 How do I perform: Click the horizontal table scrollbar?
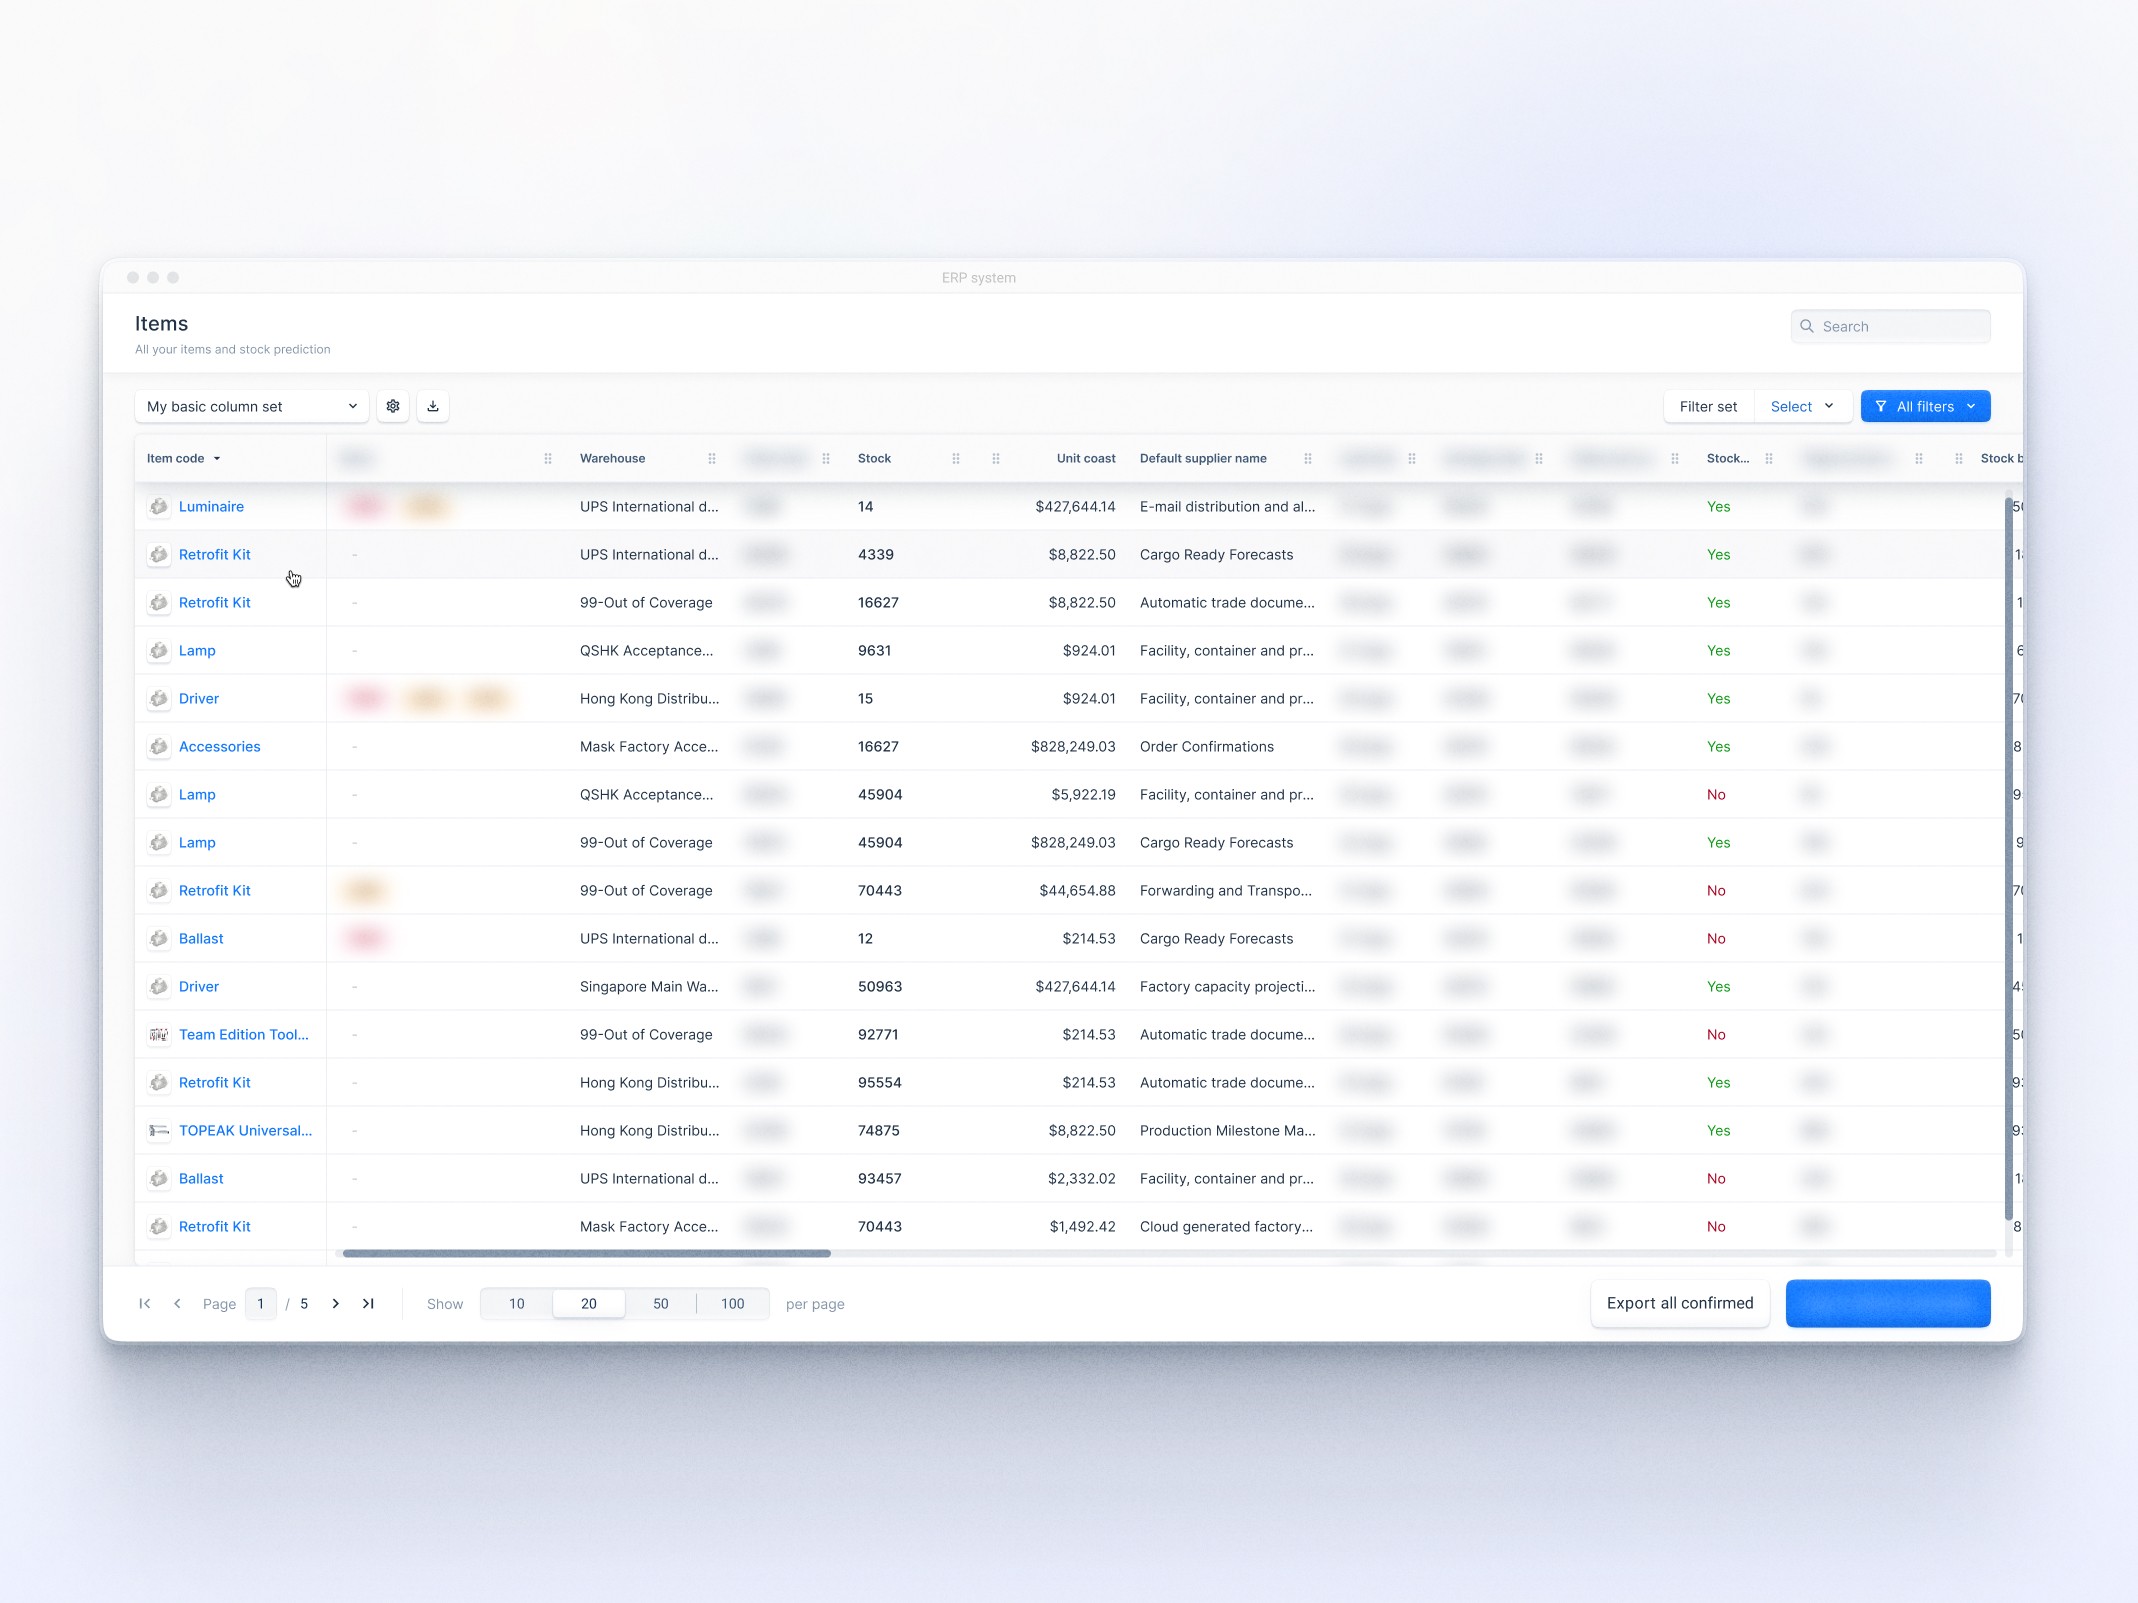pos(587,1253)
